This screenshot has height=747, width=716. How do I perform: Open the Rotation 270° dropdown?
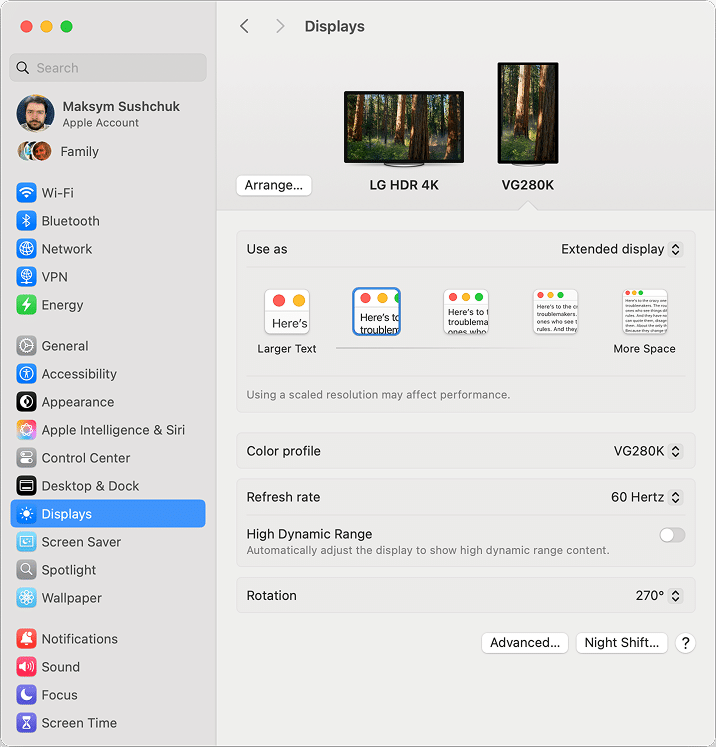pyautogui.click(x=658, y=595)
